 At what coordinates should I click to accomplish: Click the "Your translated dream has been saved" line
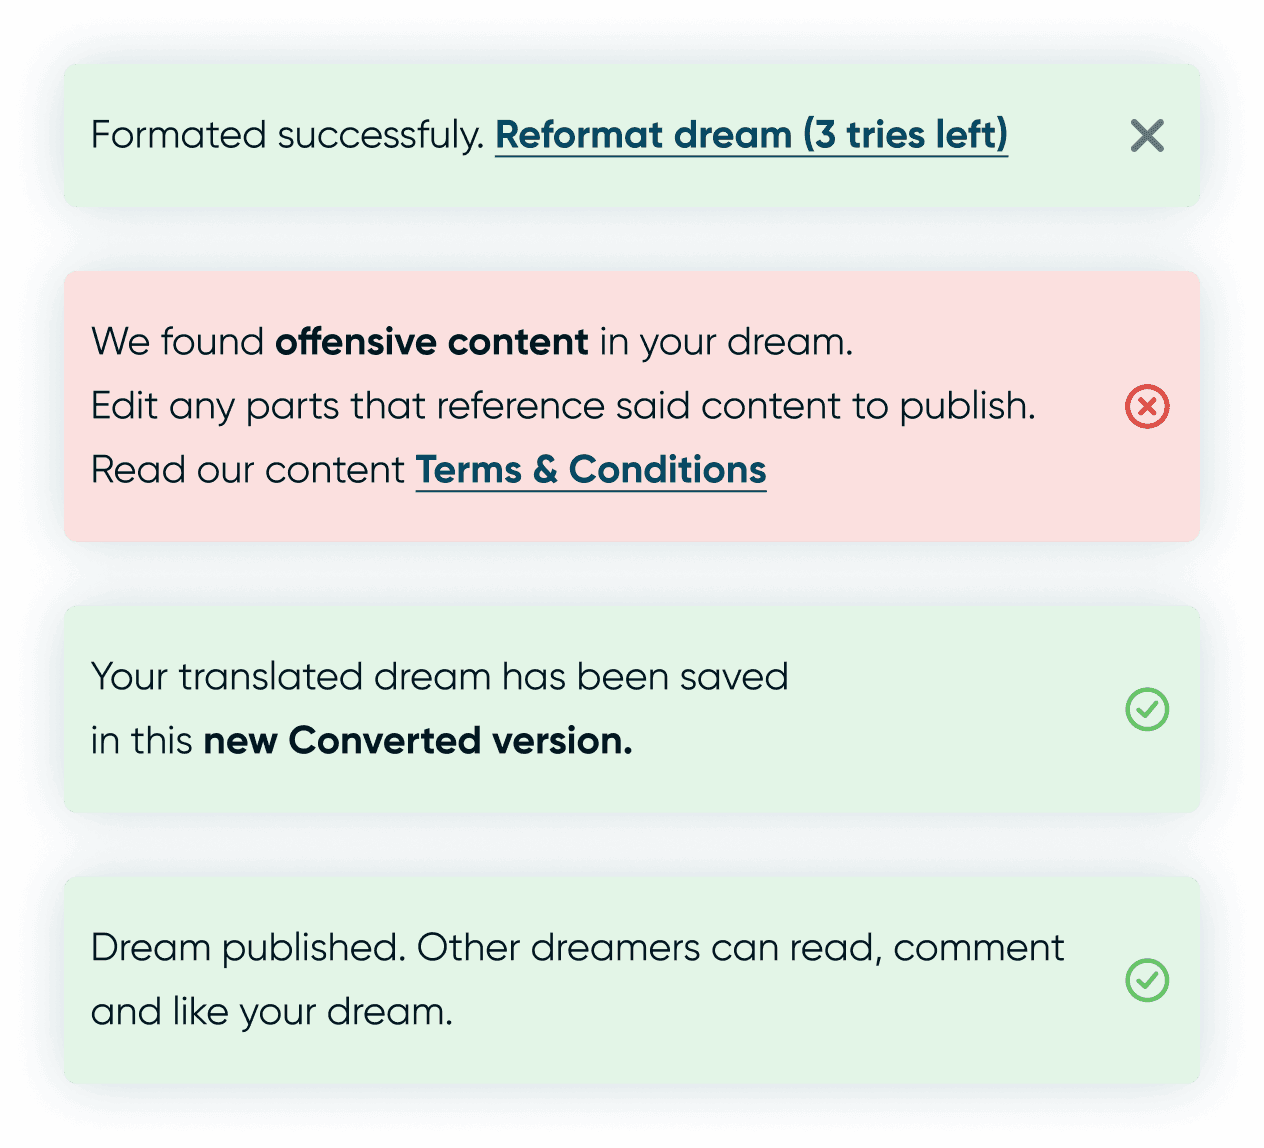coord(439,677)
